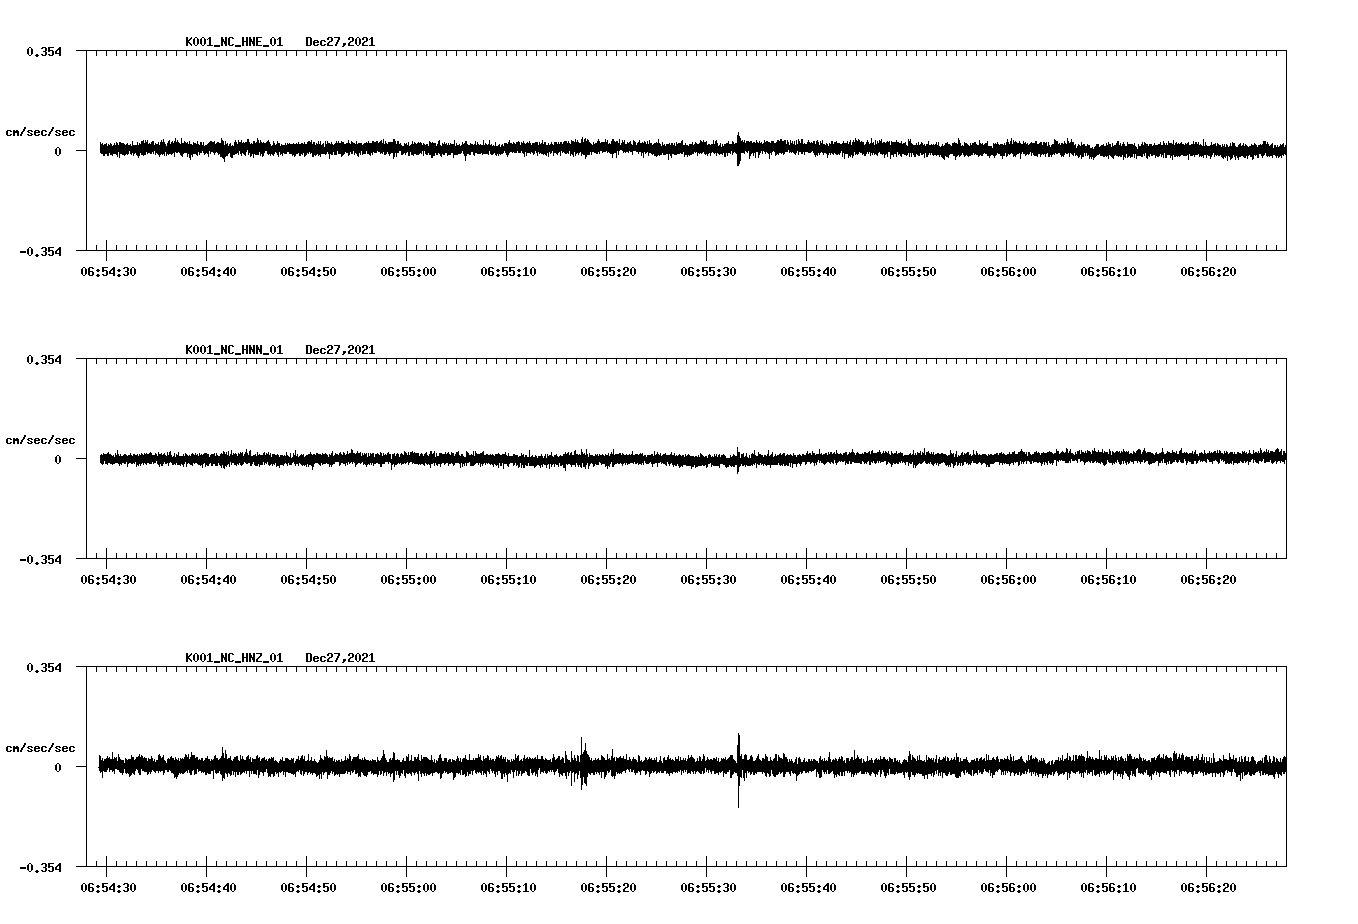1358x924 pixels.
Task: Click the 06:55:40 time label under HNN plot
Action: click(808, 580)
